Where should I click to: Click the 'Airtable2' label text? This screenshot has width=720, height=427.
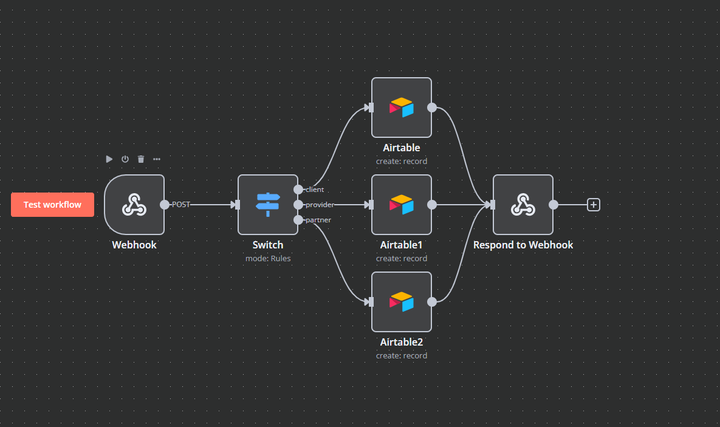tap(401, 342)
